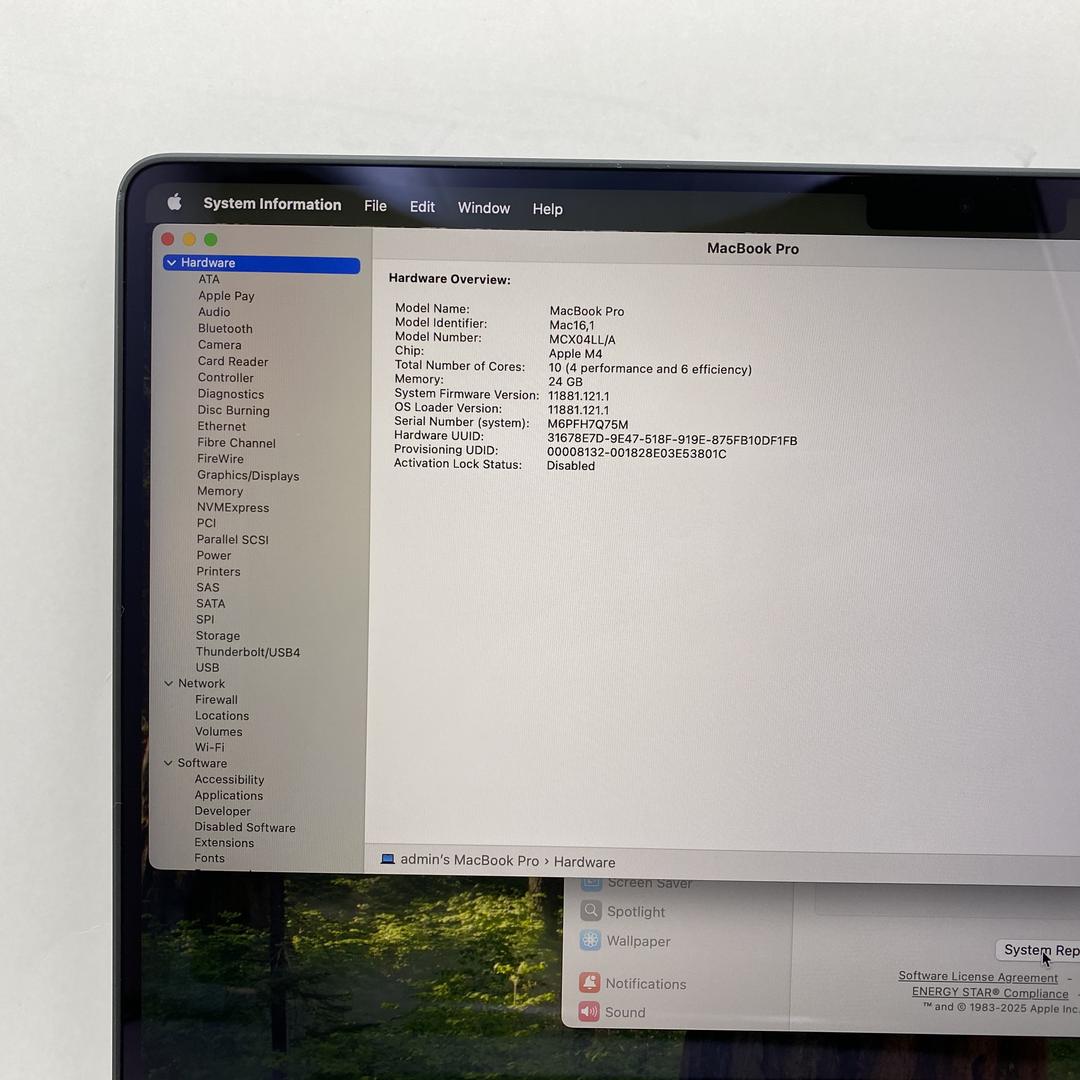Select Firewall under Network

216,699
